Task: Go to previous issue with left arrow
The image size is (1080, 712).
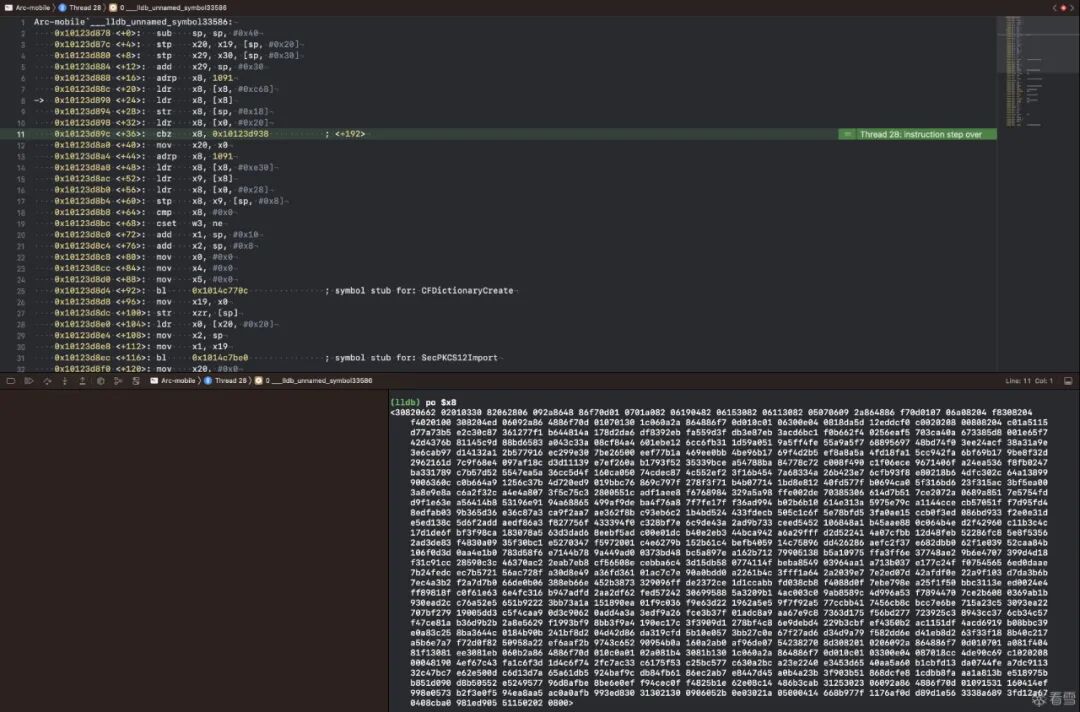Action: (1055, 8)
